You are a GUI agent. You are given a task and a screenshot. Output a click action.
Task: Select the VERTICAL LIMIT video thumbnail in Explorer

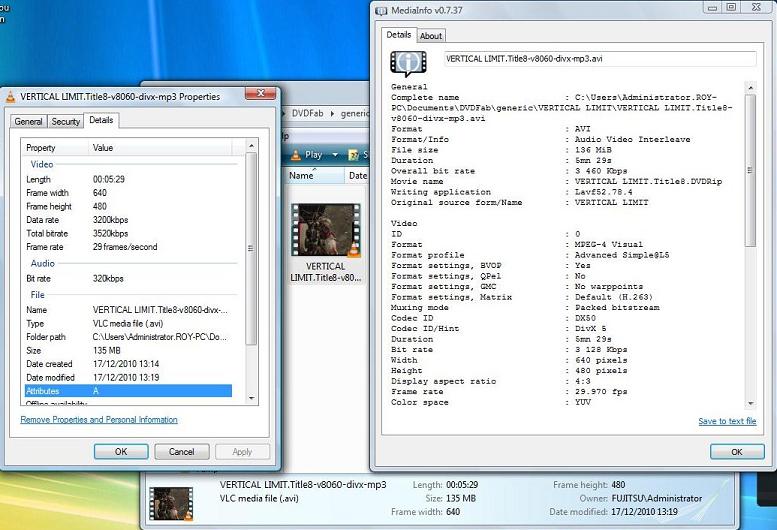(326, 230)
